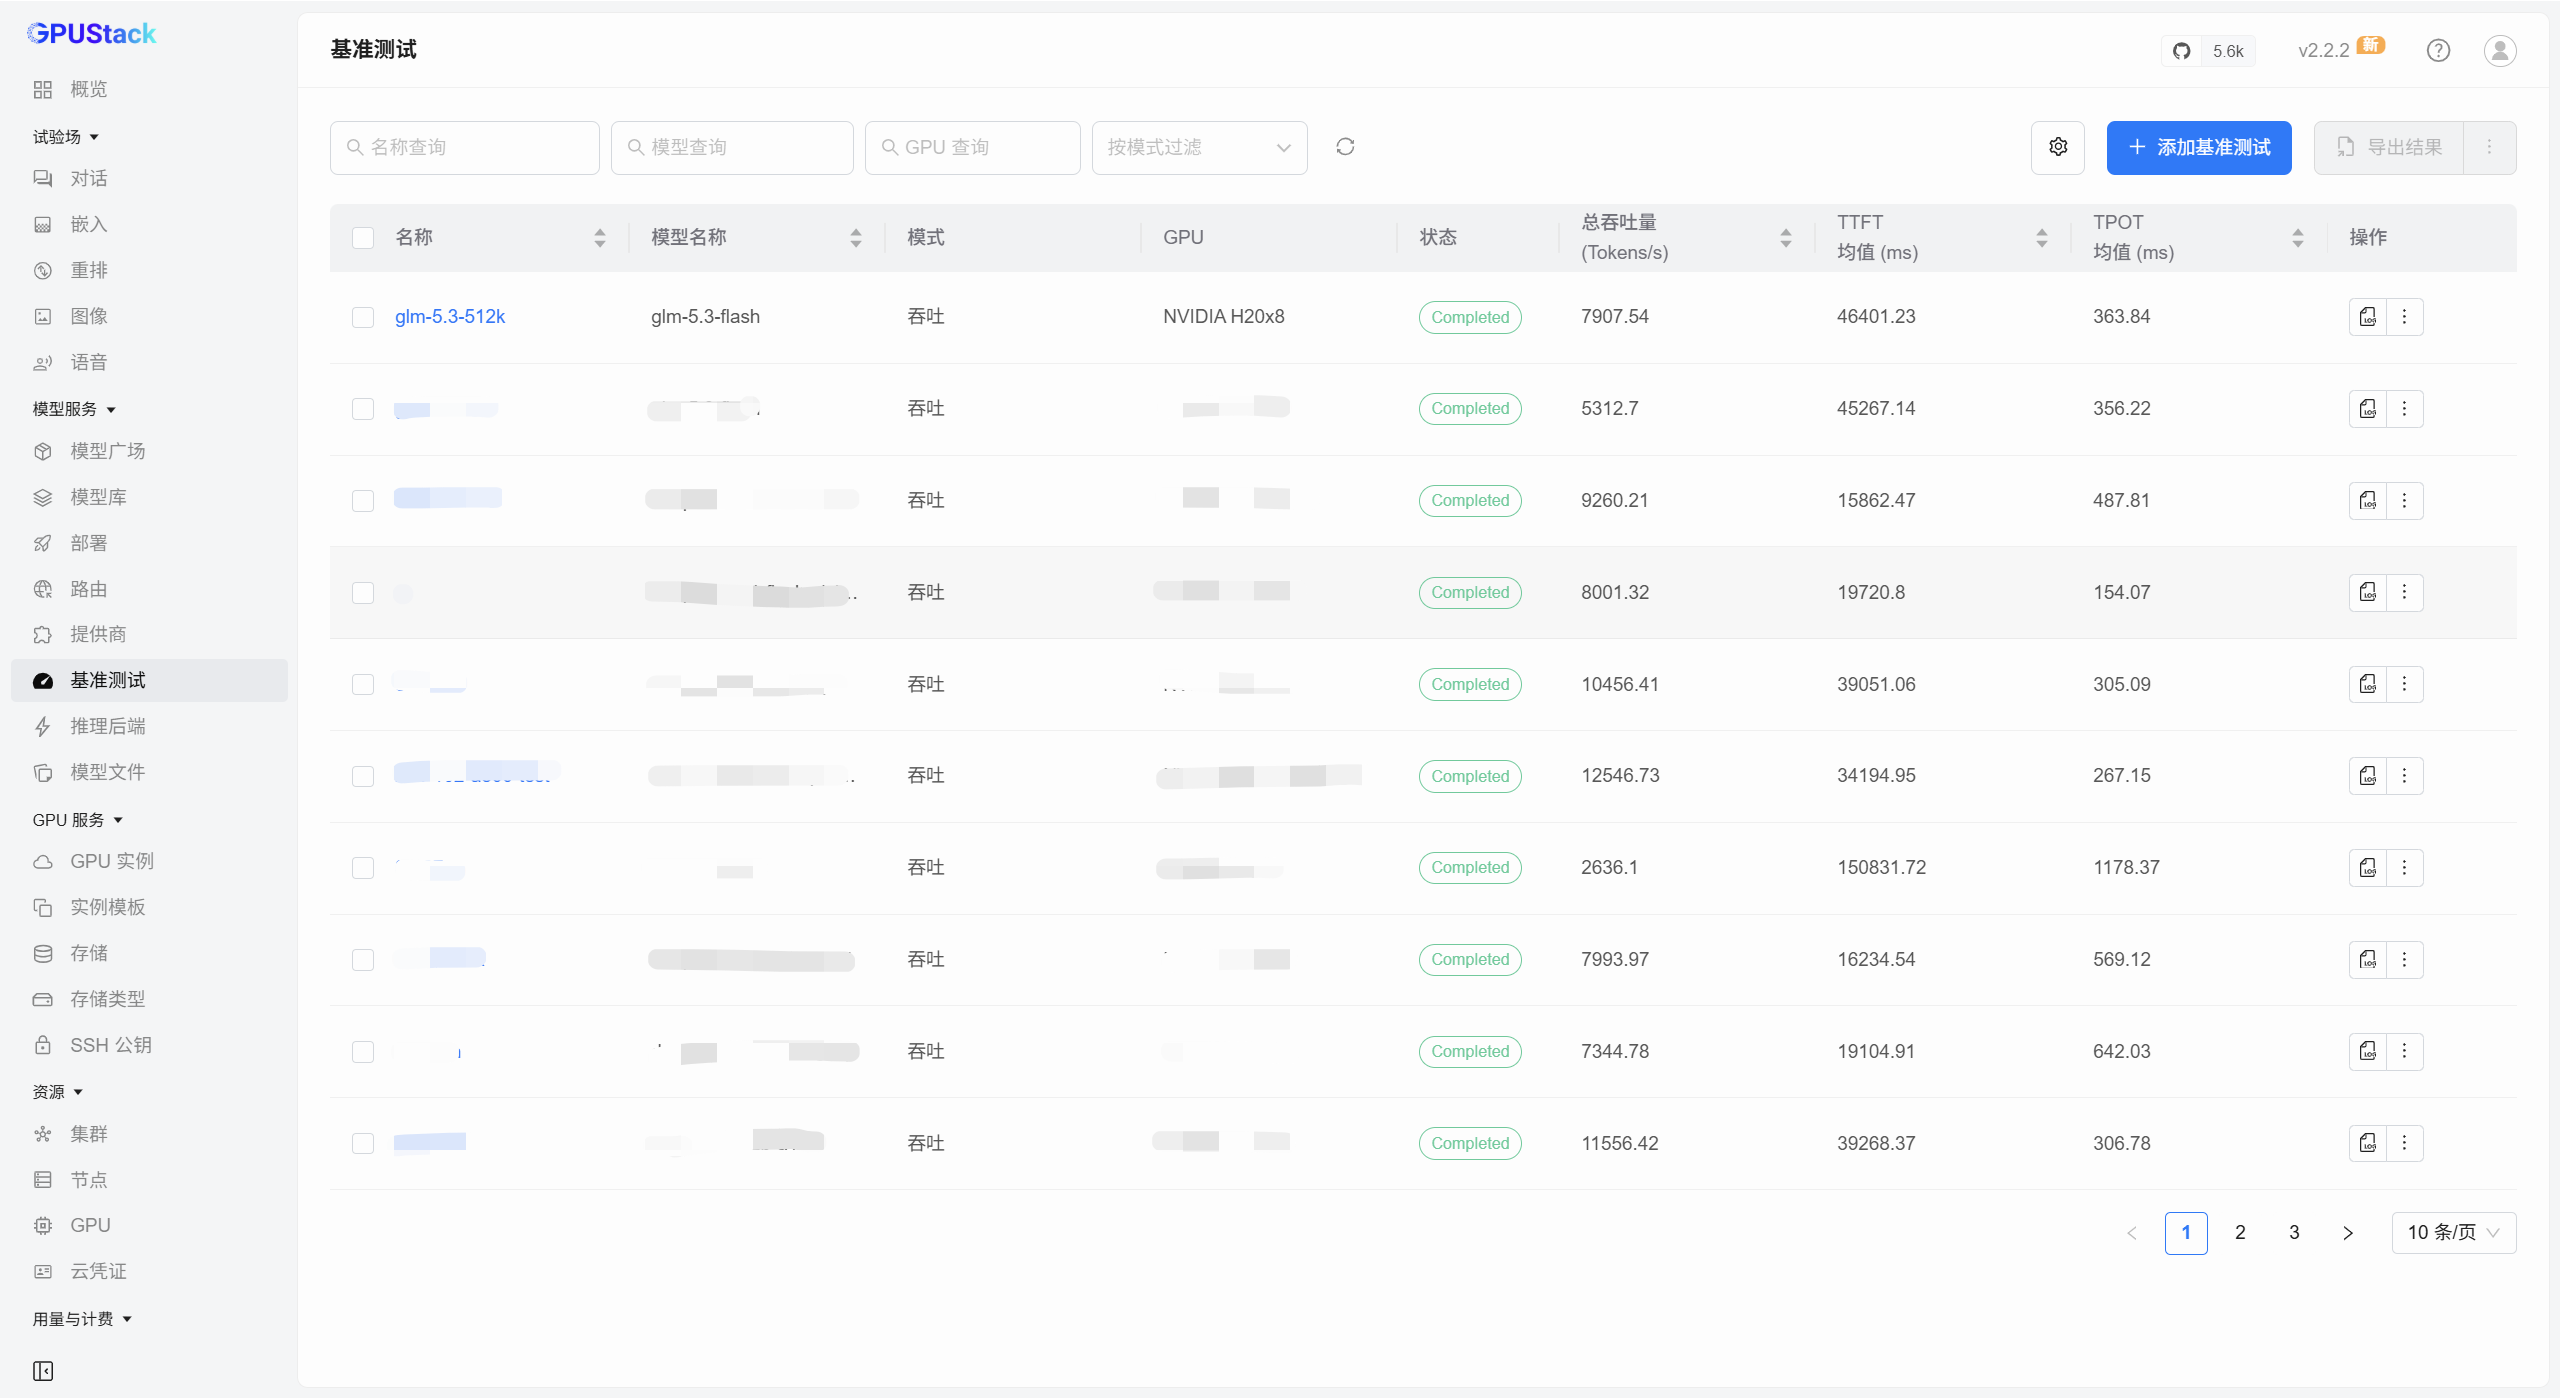Open more actions for the 9260.21 row
Viewport: 2560px width, 1398px height.
(x=2404, y=500)
